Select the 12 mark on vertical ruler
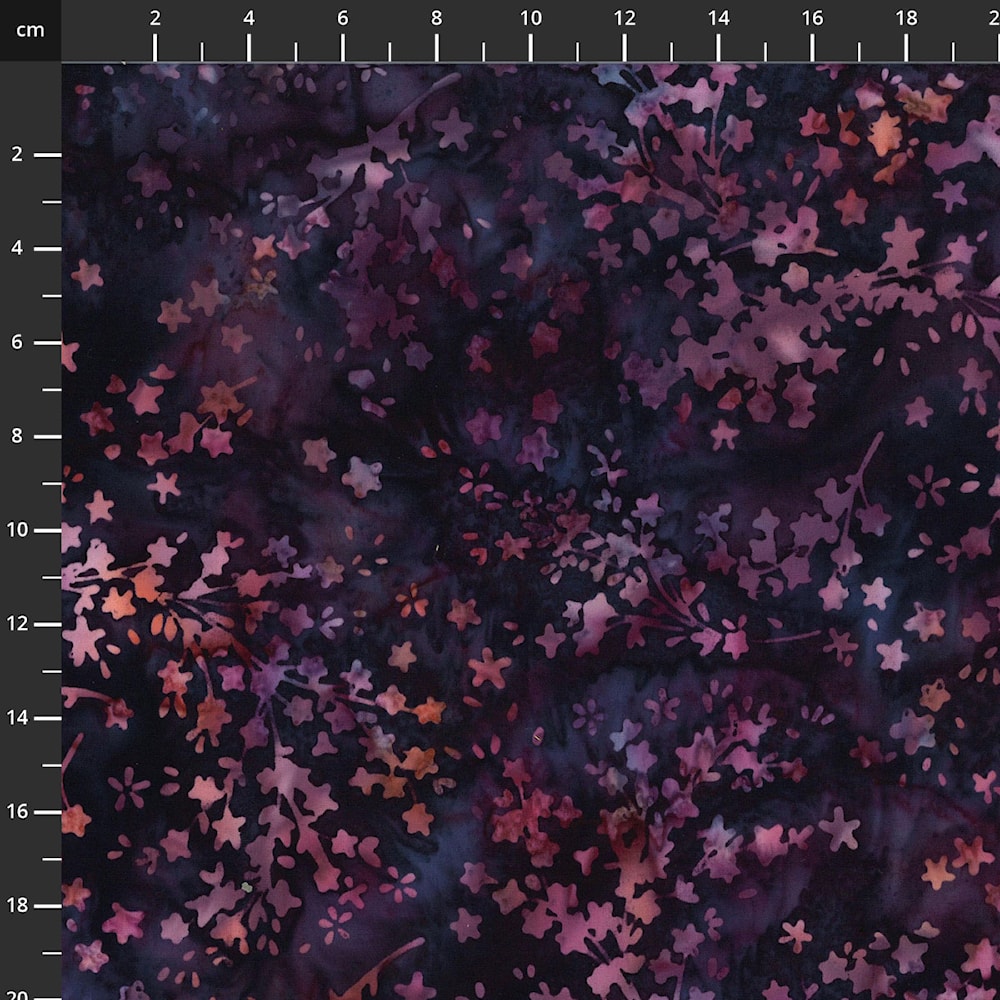The width and height of the screenshot is (1000, 1000). coord(17,624)
